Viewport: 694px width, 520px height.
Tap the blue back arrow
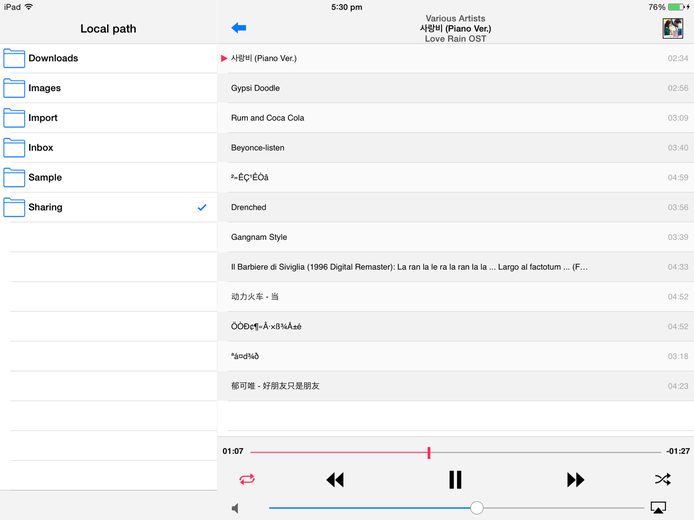(239, 28)
